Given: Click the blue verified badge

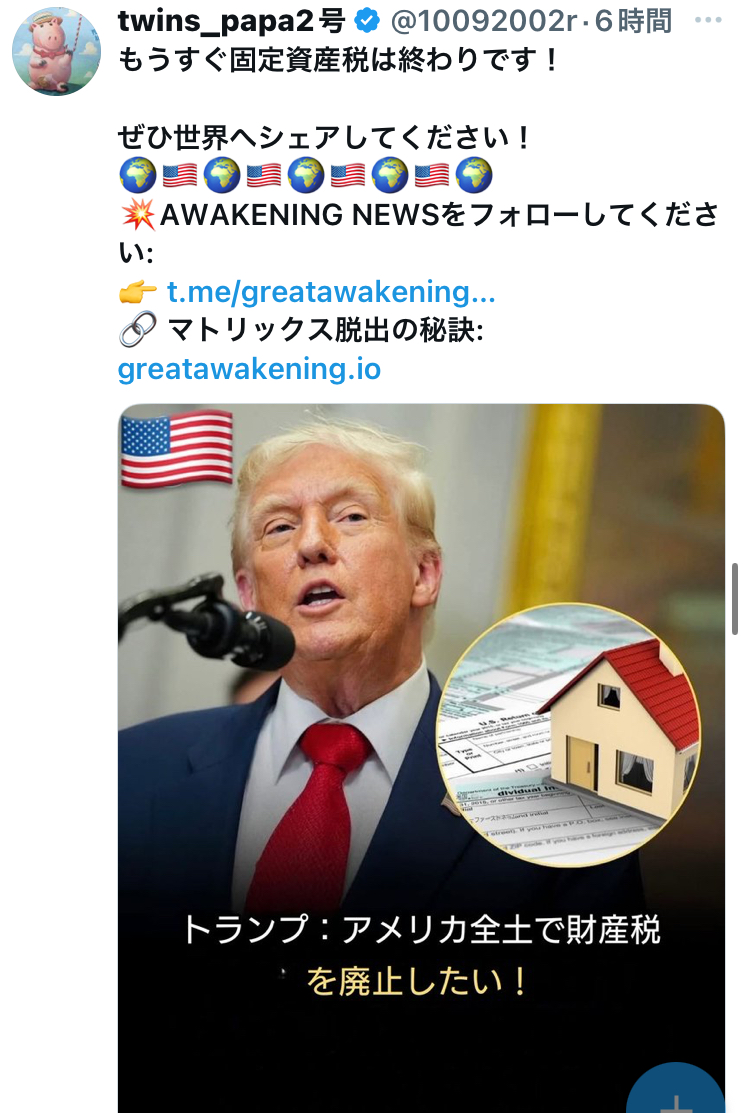Looking at the screenshot, I should point(367,21).
